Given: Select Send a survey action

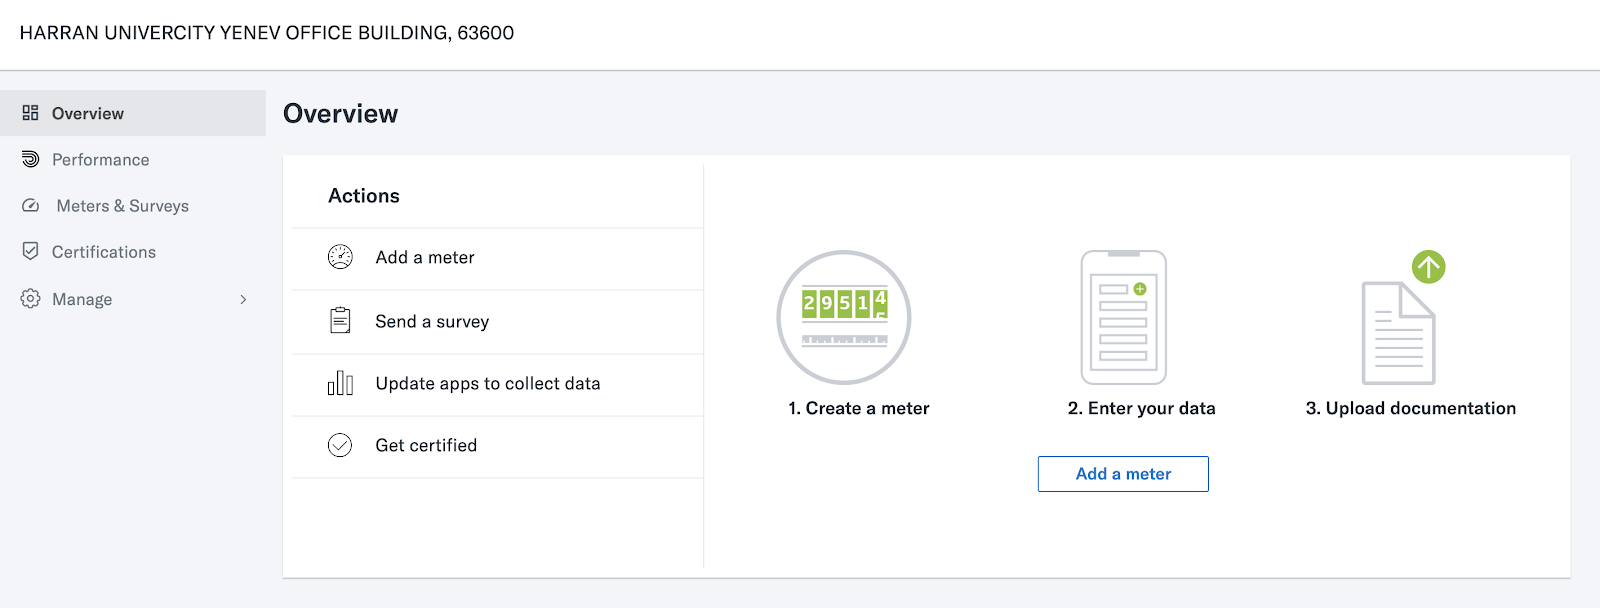Looking at the screenshot, I should pos(432,321).
